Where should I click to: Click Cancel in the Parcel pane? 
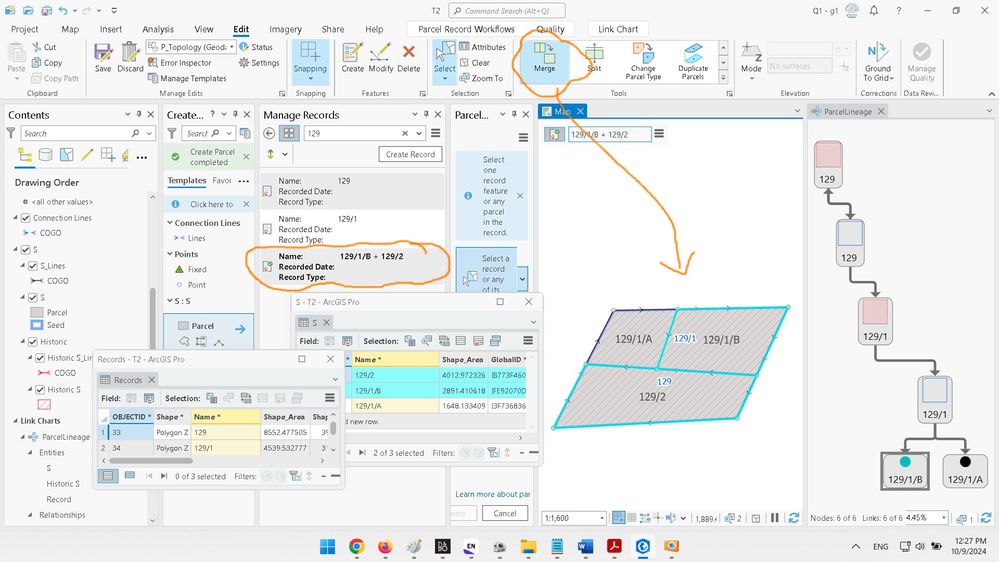click(505, 513)
